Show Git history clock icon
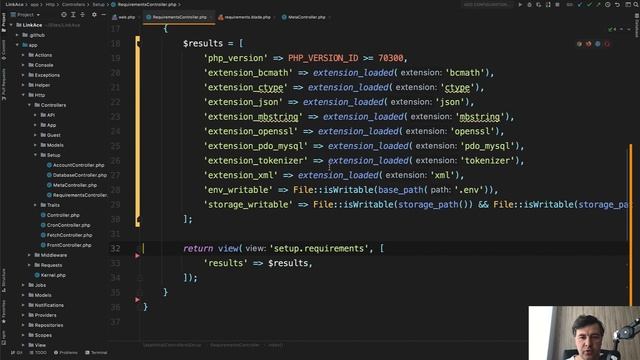This screenshot has height=360, width=640. coord(608,4)
